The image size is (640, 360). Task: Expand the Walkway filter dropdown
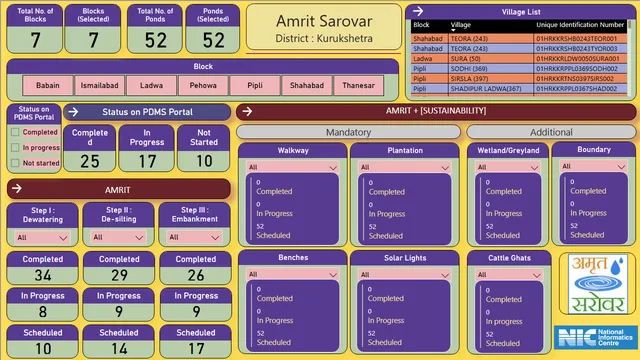coord(293,167)
